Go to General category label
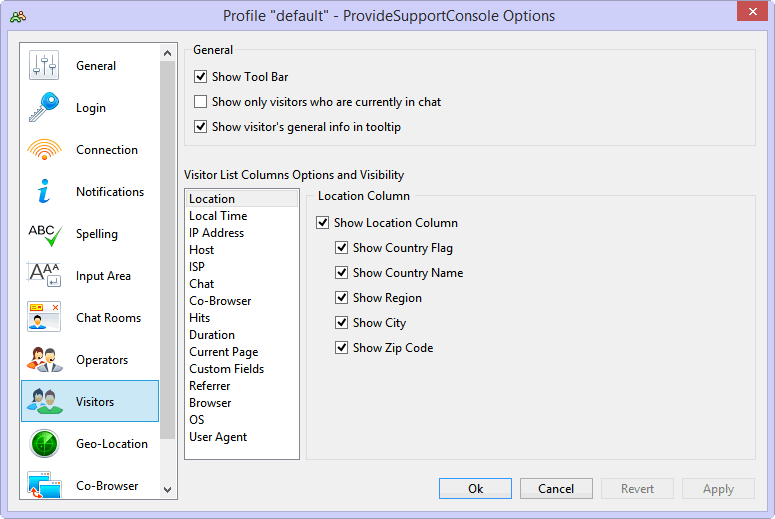Image resolution: width=775 pixels, height=519 pixels. click(96, 66)
